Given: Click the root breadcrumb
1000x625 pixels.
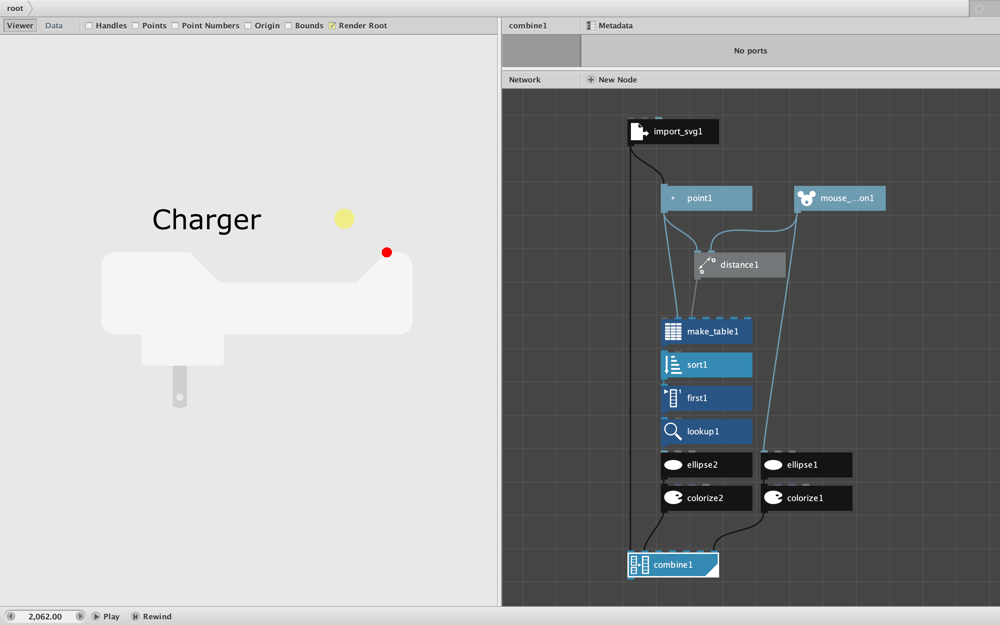Looking at the screenshot, I should tap(15, 8).
